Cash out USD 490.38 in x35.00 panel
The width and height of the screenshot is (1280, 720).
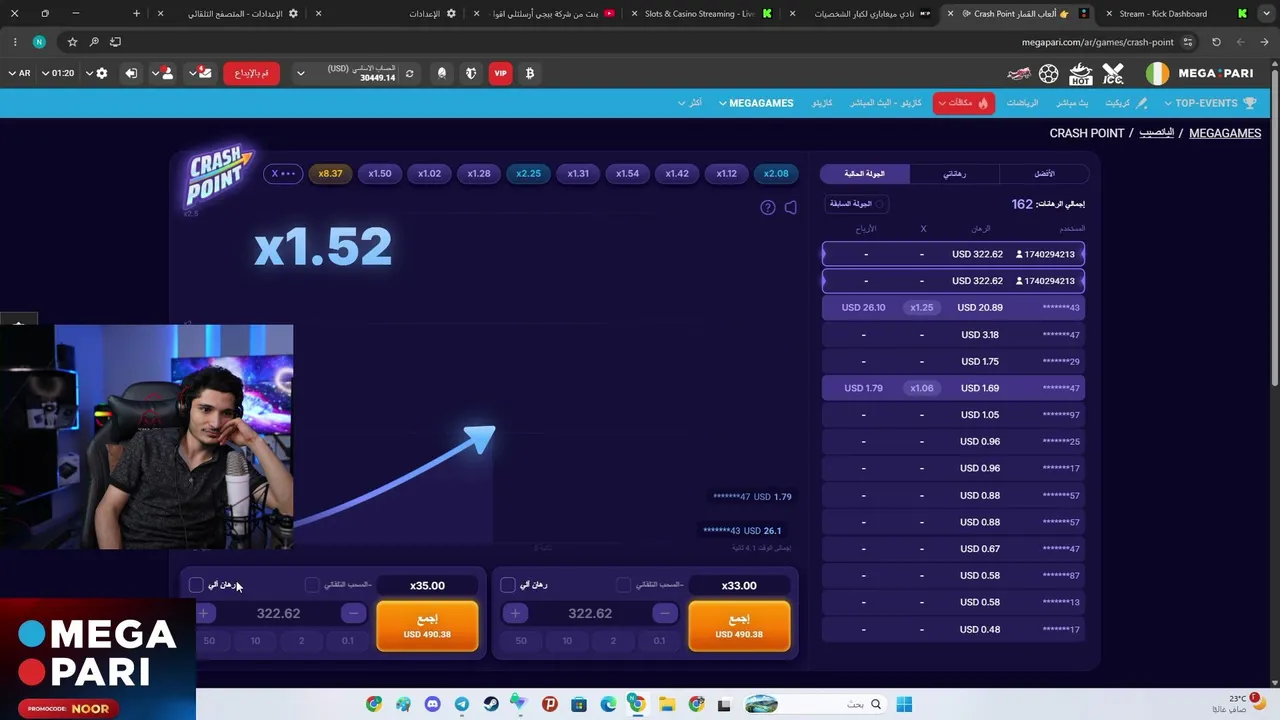pos(427,626)
